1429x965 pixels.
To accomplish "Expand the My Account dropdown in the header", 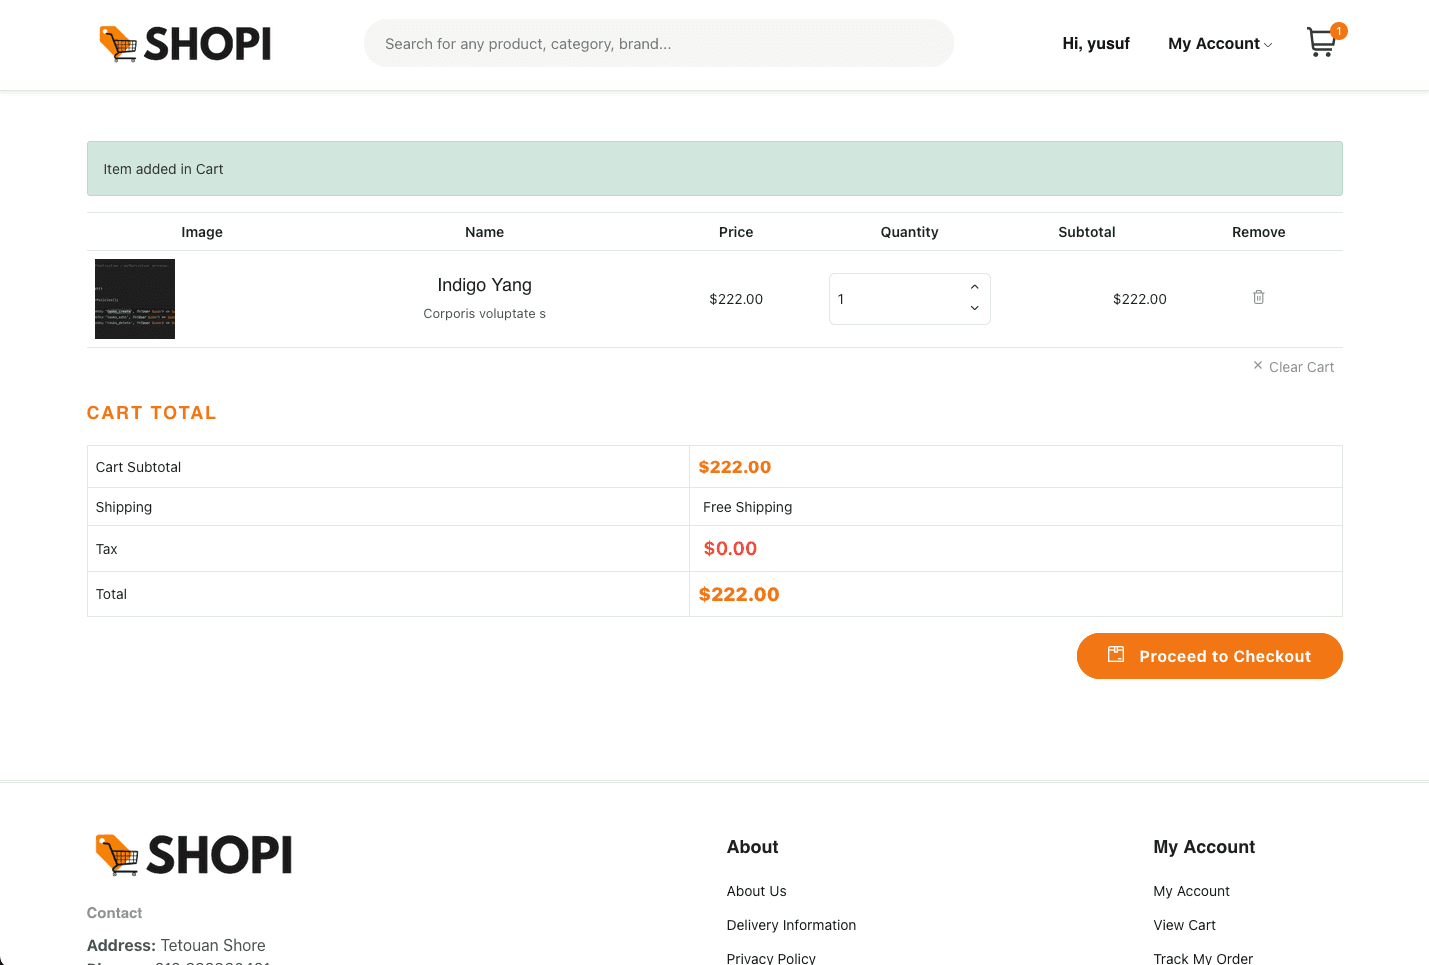I will click(1220, 44).
